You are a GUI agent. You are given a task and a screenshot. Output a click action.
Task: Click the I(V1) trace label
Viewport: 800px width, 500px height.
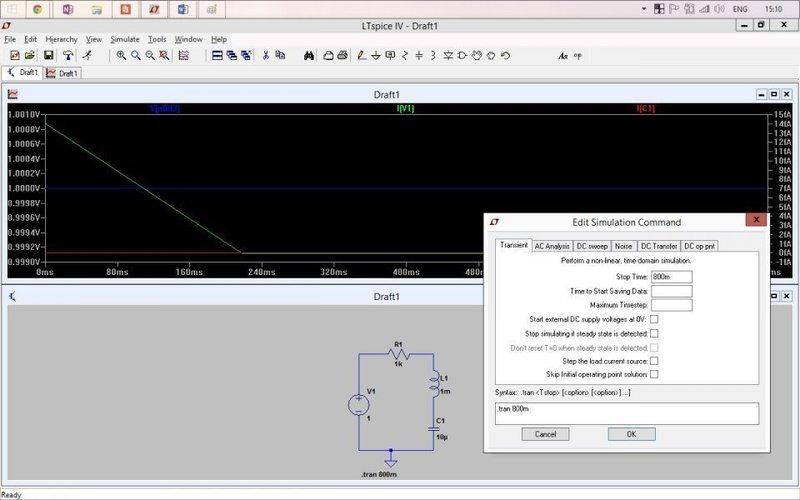(x=406, y=108)
